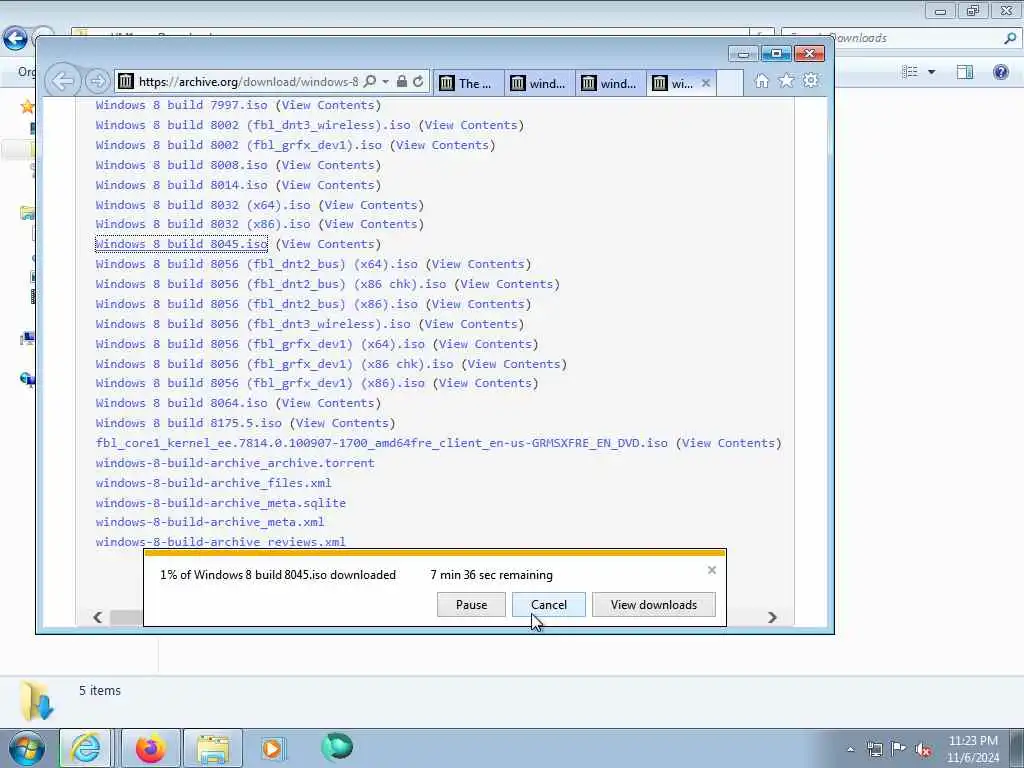Click Windows 8 build 7997.iso link
Viewport: 1024px width, 768px height.
coord(182,105)
